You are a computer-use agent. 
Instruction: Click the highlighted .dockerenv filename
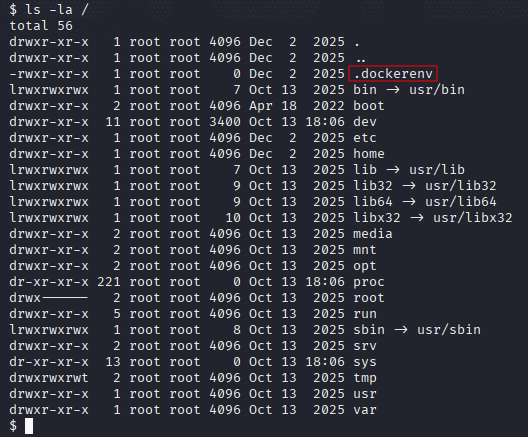(393, 74)
